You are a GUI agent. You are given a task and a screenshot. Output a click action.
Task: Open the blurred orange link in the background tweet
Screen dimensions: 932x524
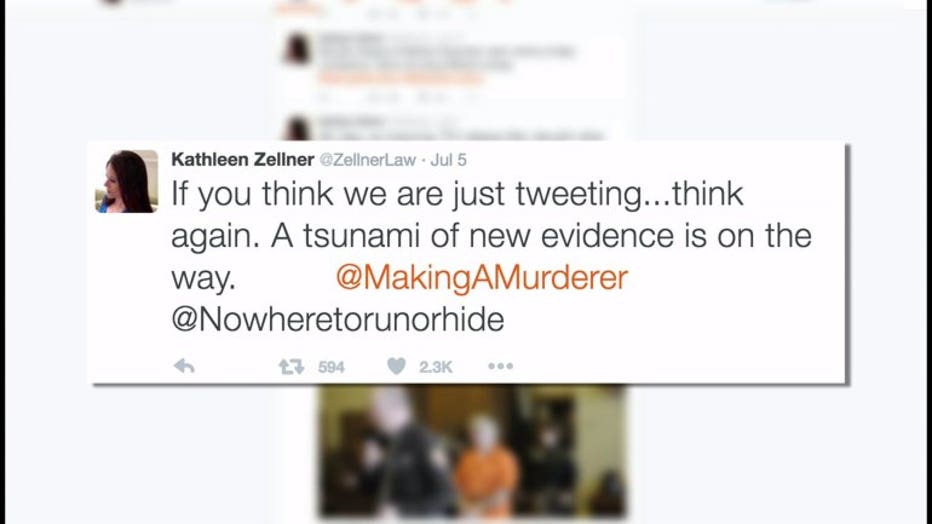click(399, 78)
